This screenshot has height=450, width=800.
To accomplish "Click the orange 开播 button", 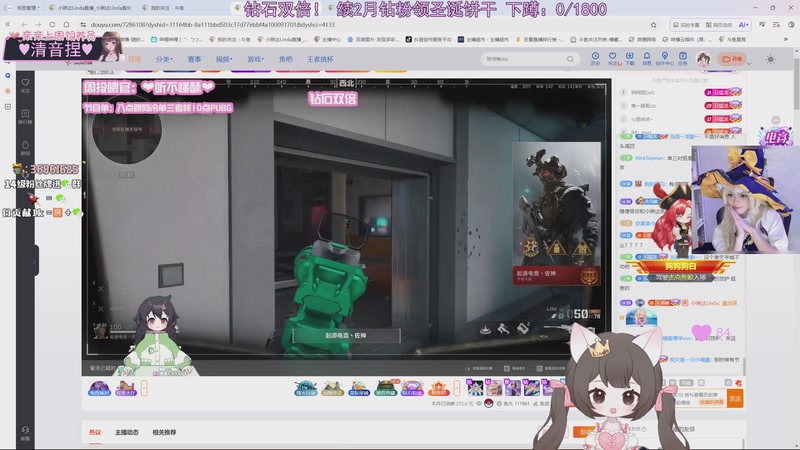I will coord(732,59).
